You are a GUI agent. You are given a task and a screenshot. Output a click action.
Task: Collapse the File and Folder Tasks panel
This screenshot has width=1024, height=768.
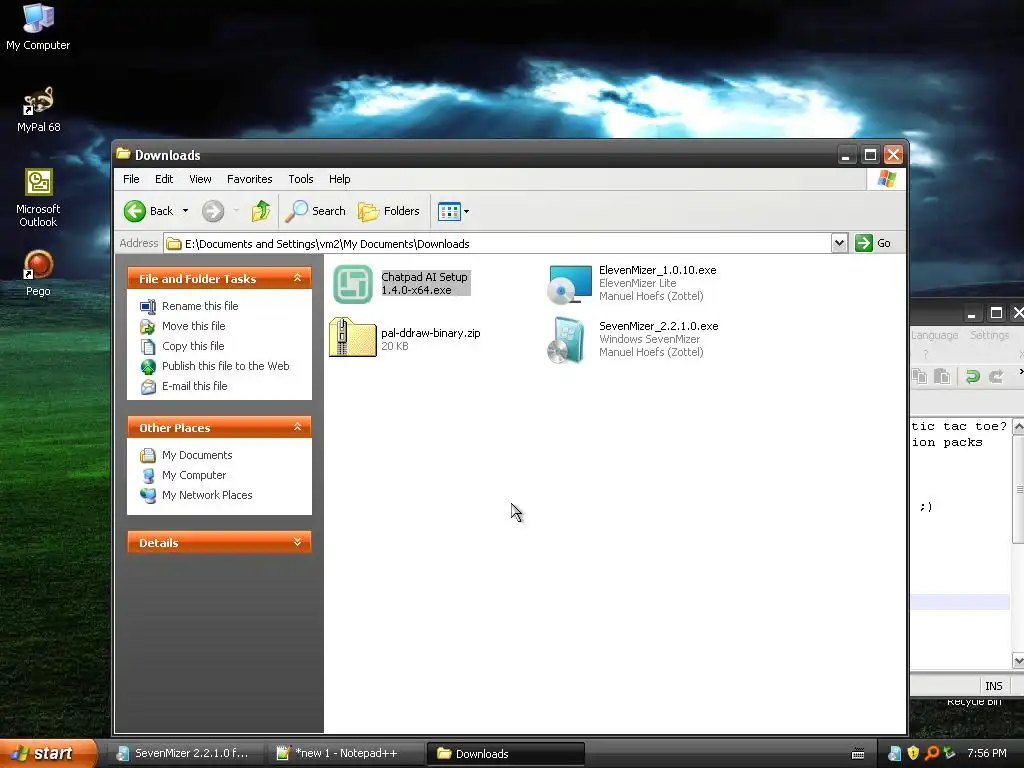(297, 278)
